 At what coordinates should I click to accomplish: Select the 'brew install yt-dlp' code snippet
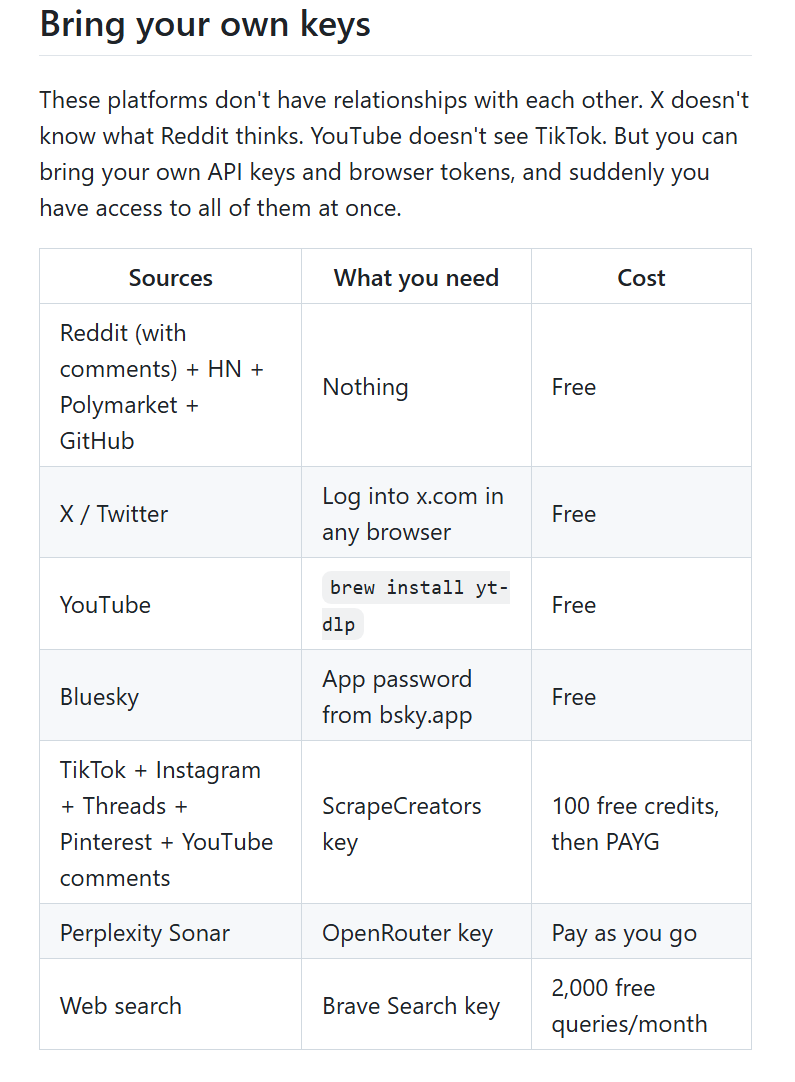(x=415, y=605)
